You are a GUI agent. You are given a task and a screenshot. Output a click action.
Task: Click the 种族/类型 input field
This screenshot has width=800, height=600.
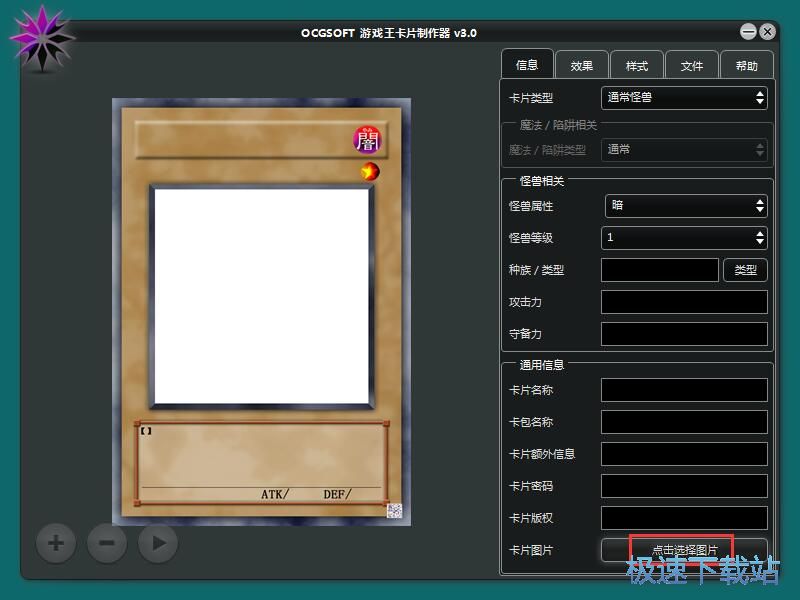point(660,270)
